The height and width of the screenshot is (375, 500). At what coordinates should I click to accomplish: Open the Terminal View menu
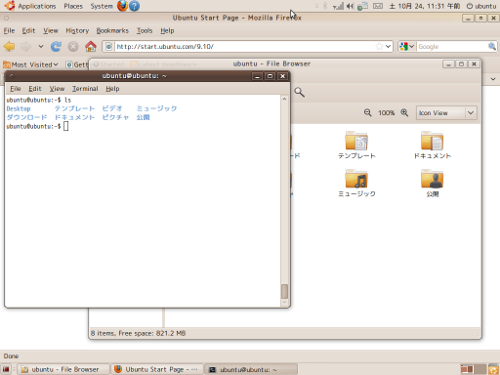click(x=57, y=89)
